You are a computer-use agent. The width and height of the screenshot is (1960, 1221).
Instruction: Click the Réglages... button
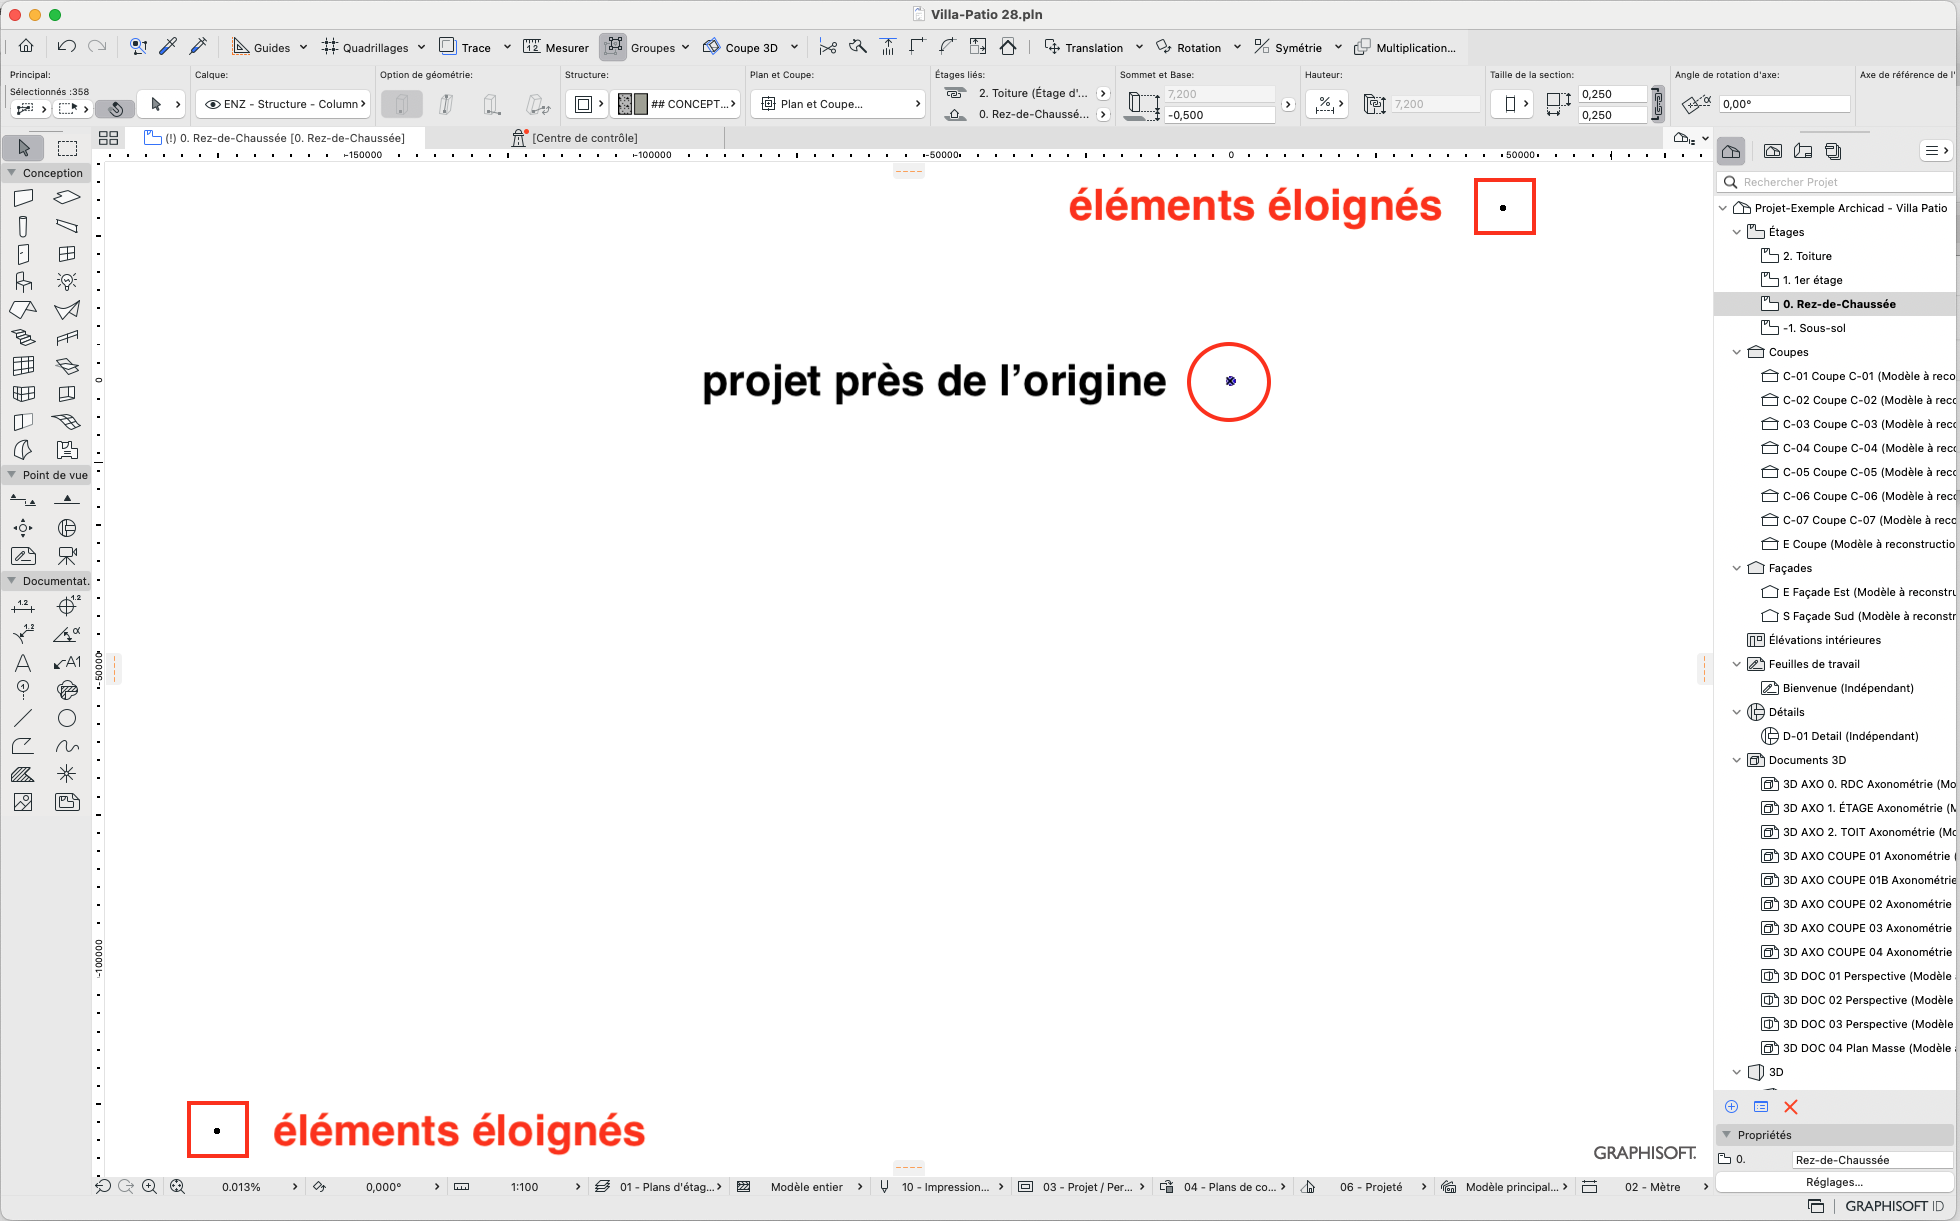pyautogui.click(x=1834, y=1182)
